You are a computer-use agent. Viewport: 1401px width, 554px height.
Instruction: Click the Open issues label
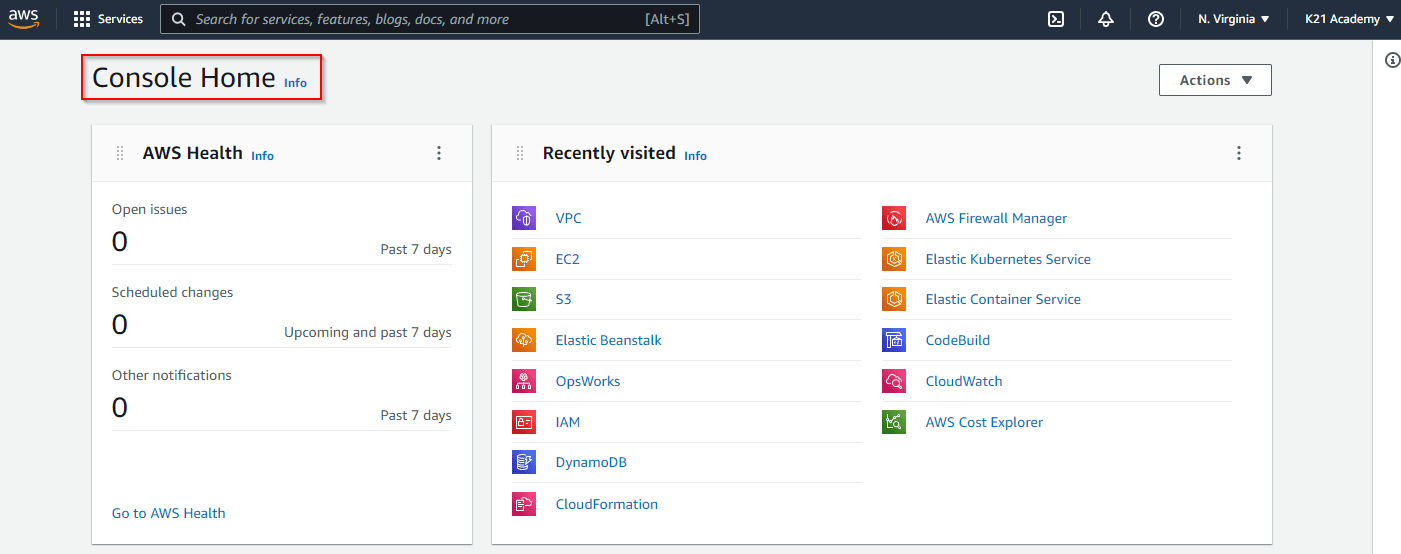pos(149,209)
